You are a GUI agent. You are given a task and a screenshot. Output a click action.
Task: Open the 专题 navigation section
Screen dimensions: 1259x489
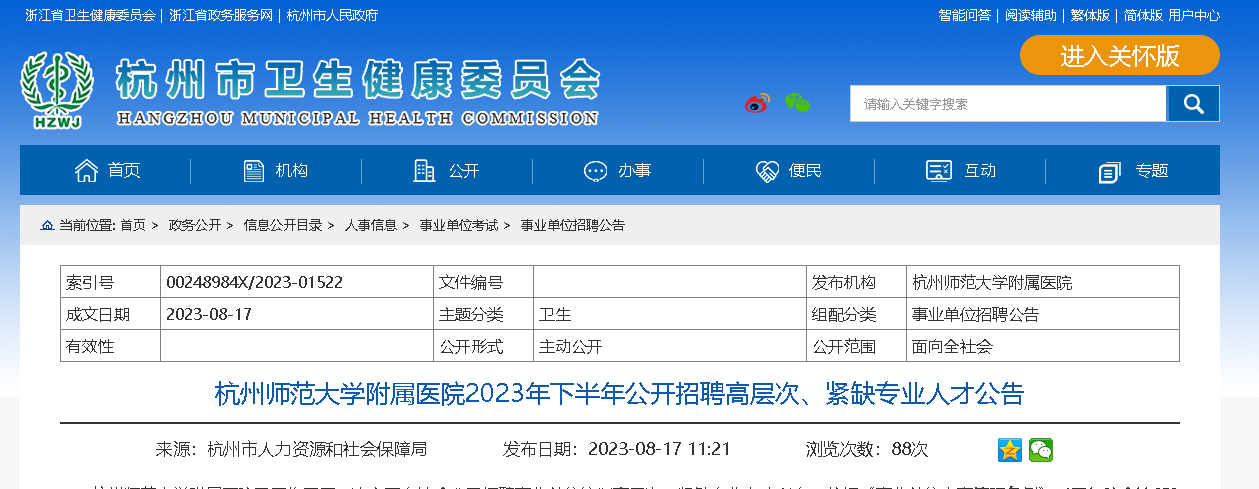(x=1133, y=171)
